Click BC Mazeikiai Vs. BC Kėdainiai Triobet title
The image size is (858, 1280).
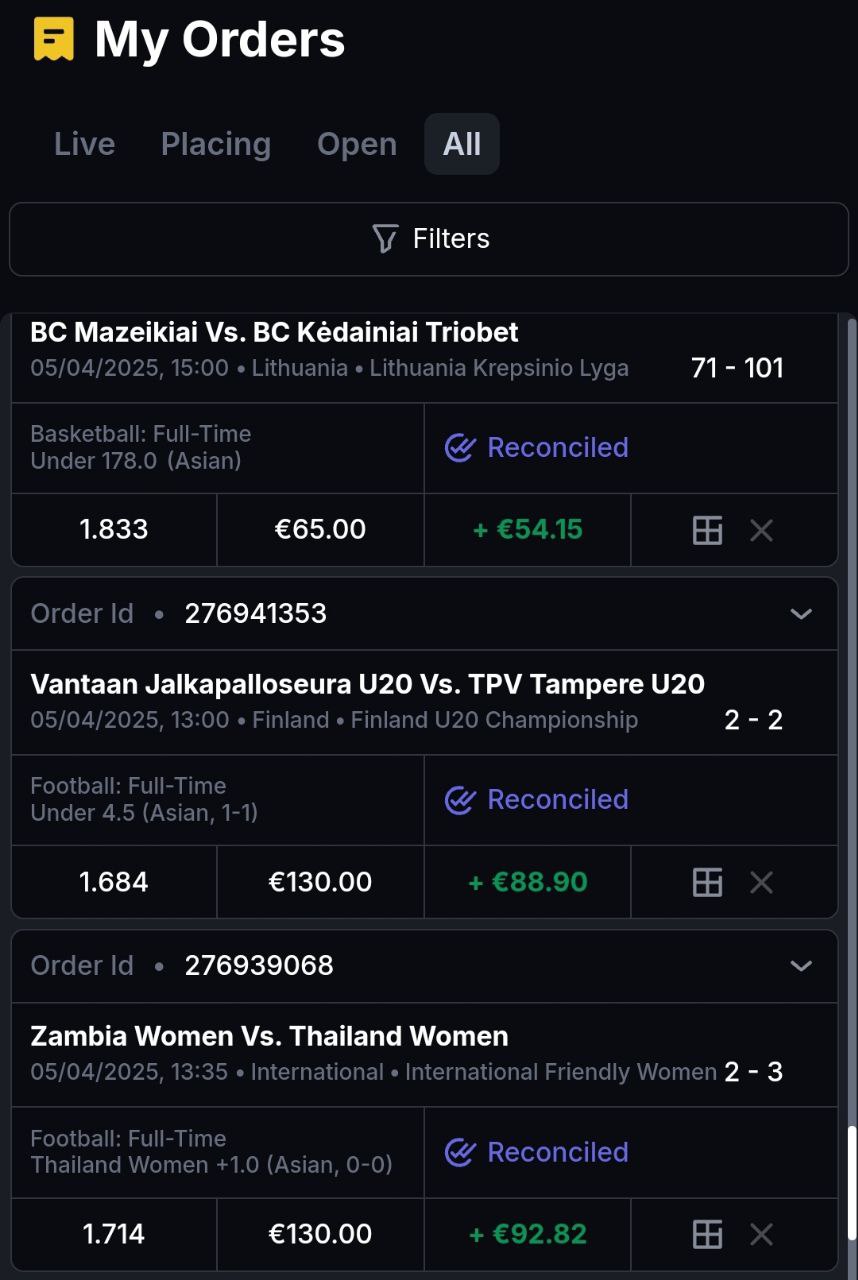tap(274, 332)
